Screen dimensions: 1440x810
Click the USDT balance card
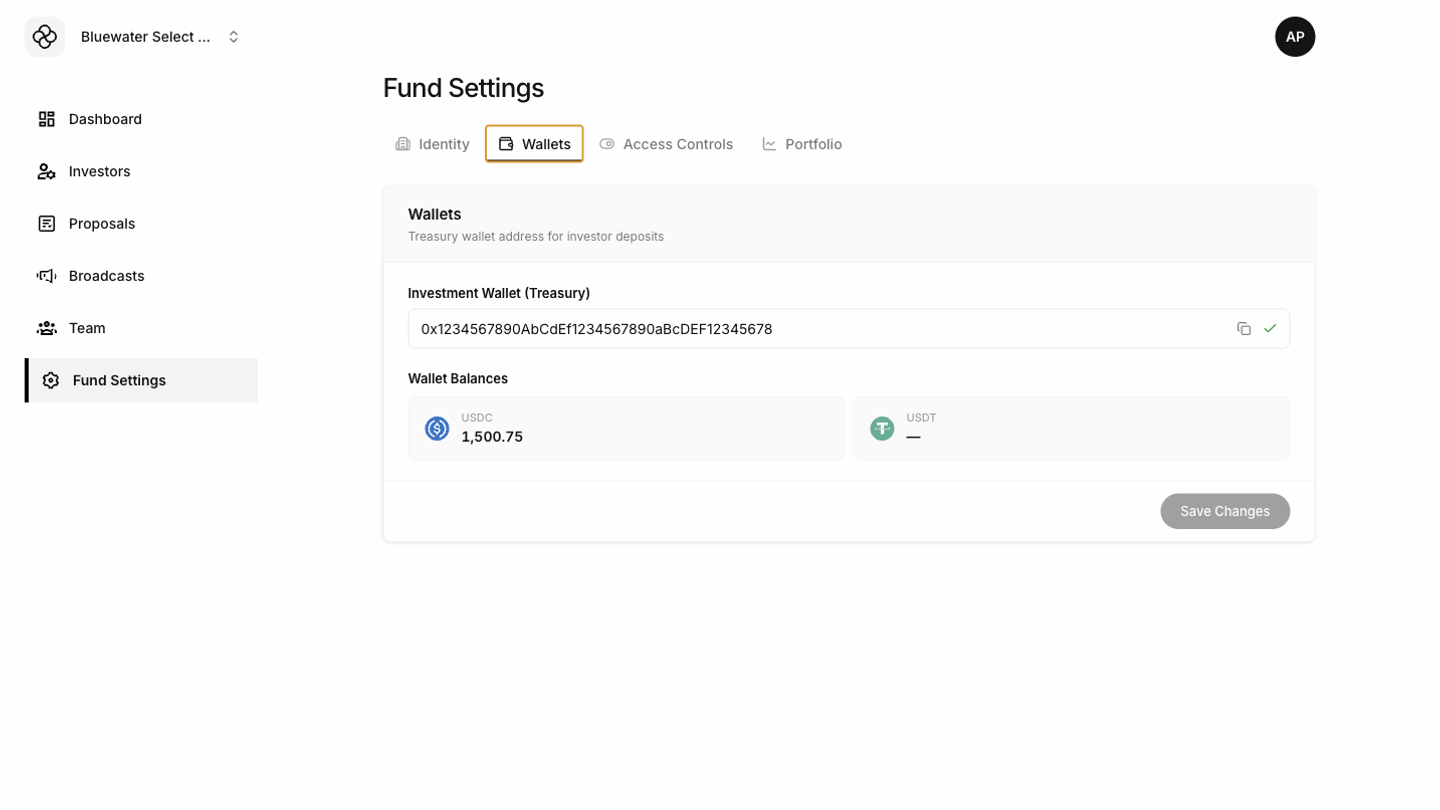[x=1071, y=429]
